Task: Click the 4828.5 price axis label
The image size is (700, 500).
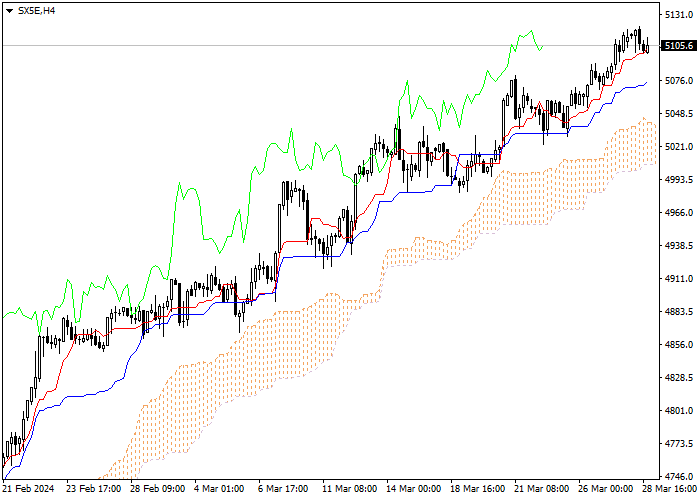Action: coord(679,378)
